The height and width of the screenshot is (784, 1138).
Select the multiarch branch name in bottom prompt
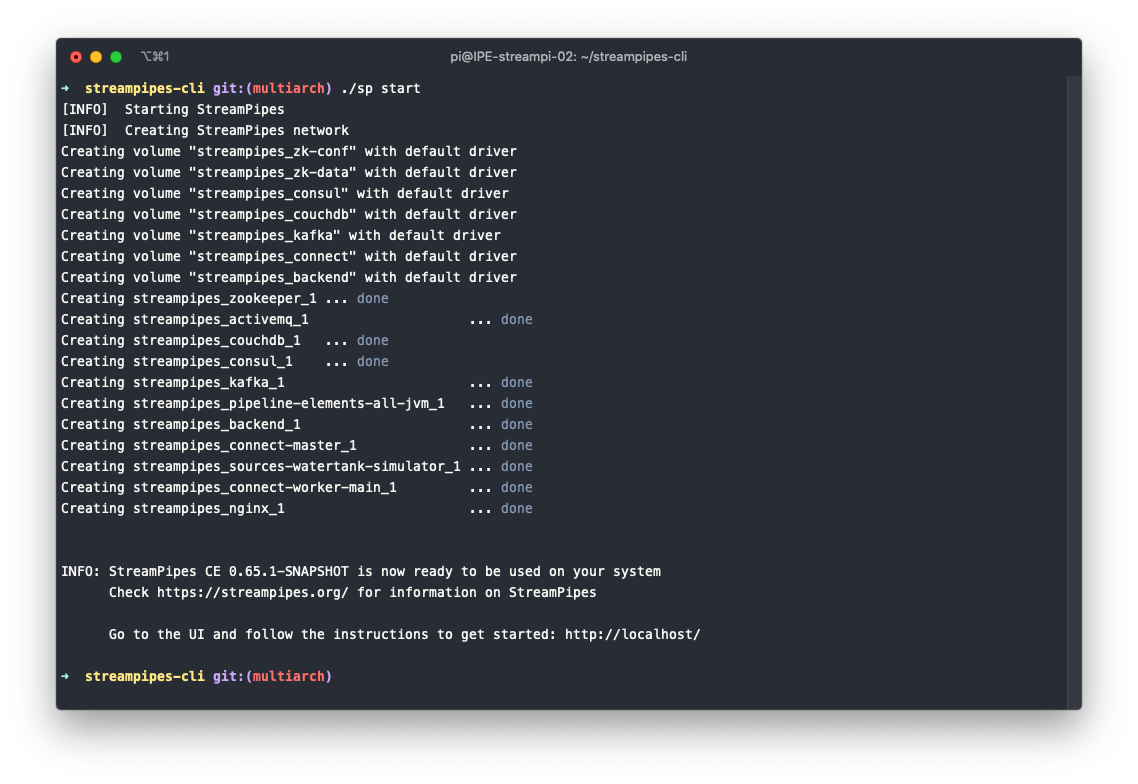(x=288, y=676)
